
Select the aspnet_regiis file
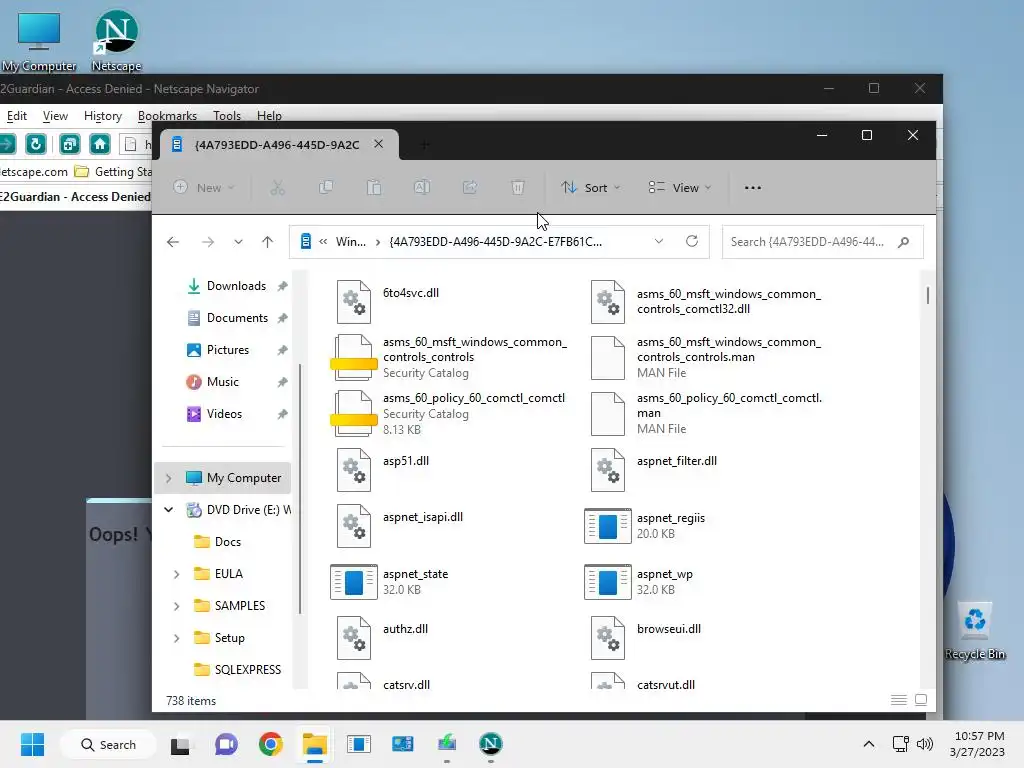pyautogui.click(x=647, y=526)
